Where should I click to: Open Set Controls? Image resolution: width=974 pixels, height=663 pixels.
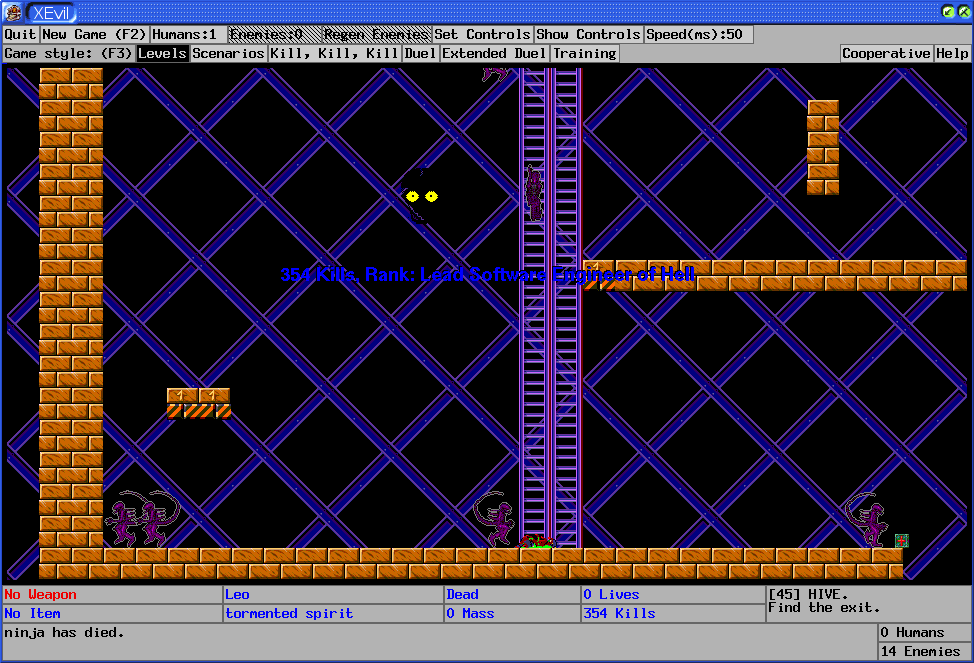[x=482, y=34]
